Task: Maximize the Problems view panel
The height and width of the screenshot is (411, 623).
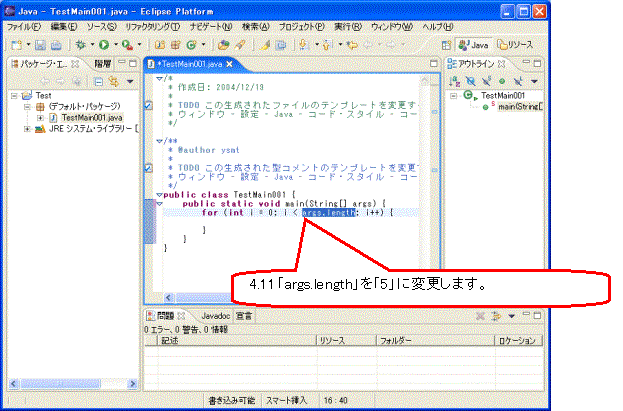Action: 537,316
